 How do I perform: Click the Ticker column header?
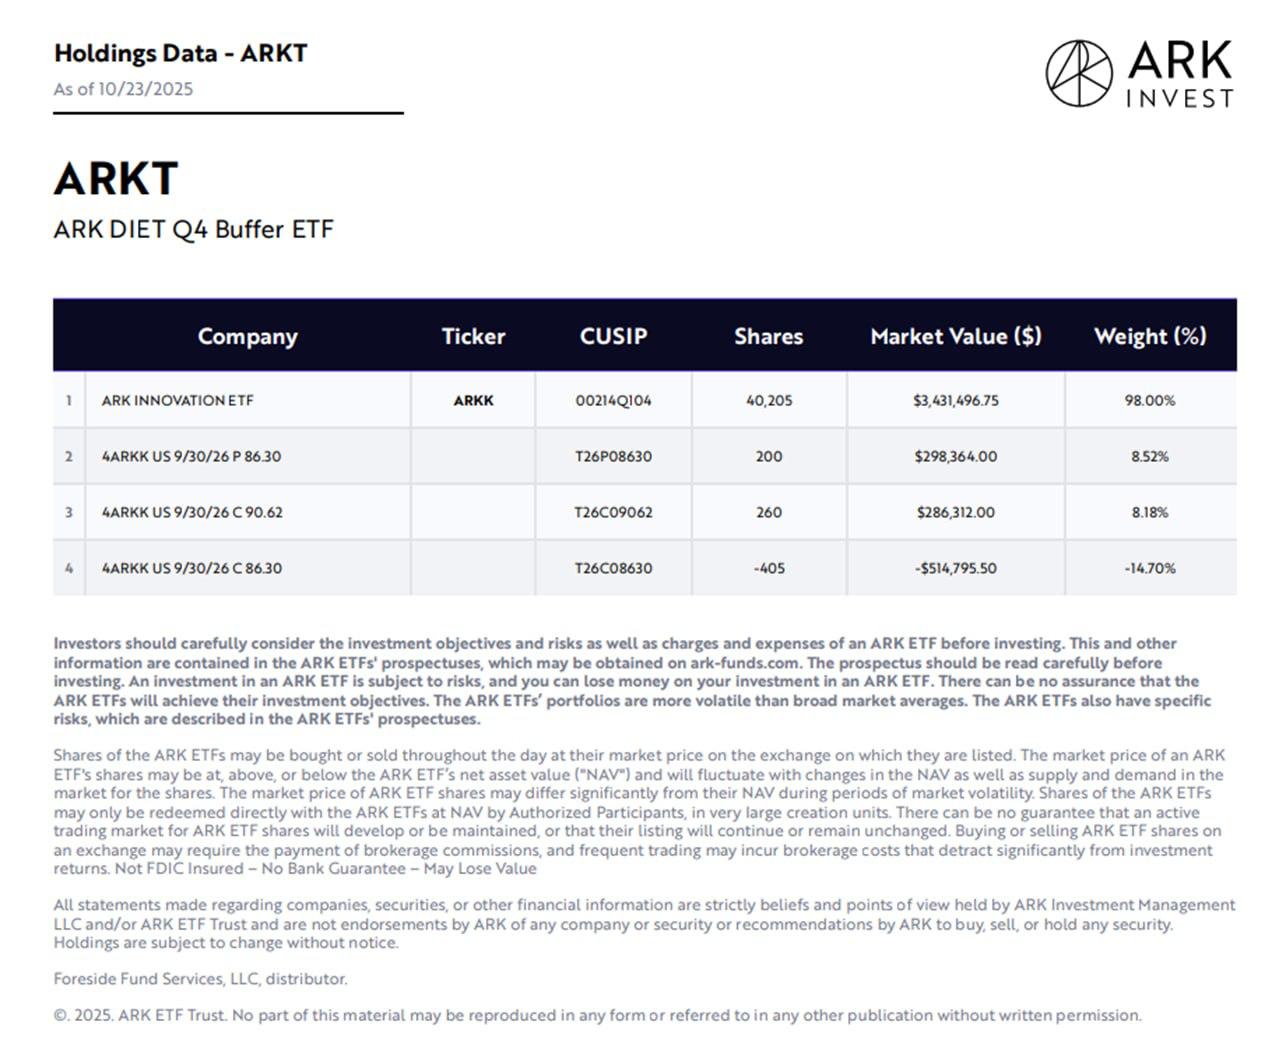click(x=473, y=336)
